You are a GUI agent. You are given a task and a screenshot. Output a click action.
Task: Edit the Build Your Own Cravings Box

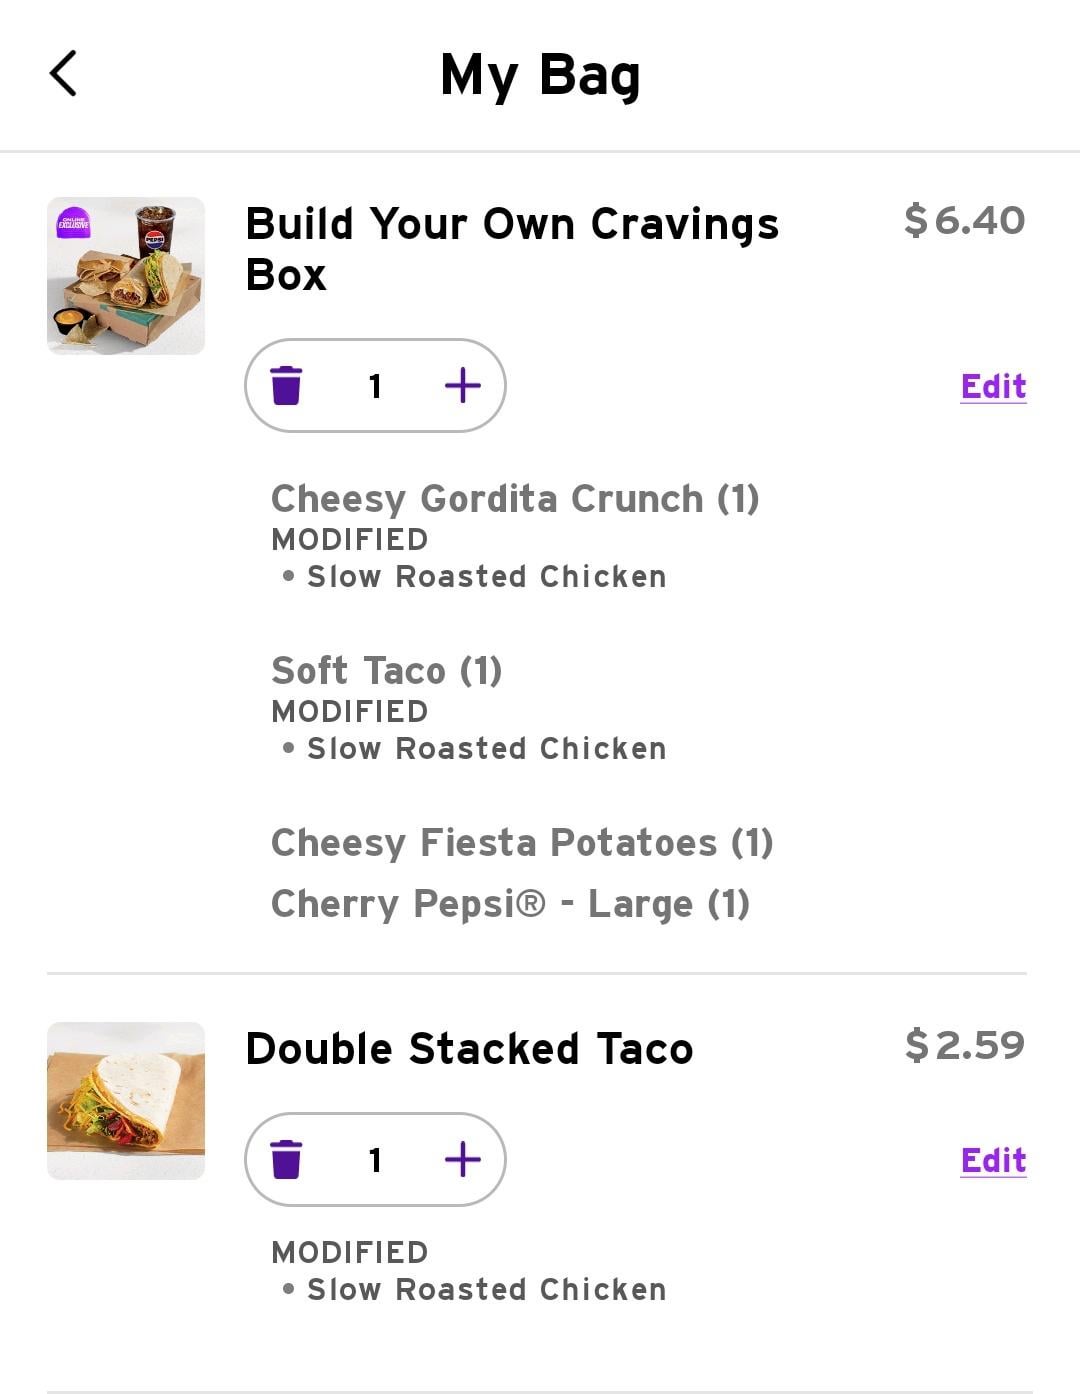click(x=993, y=387)
